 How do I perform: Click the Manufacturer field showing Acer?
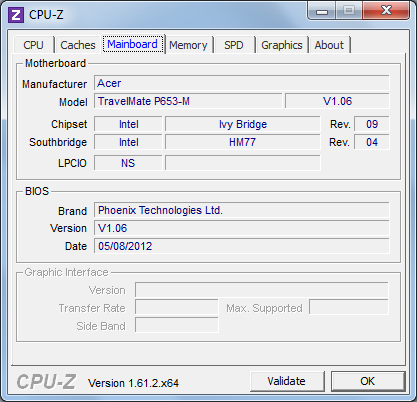click(x=242, y=83)
